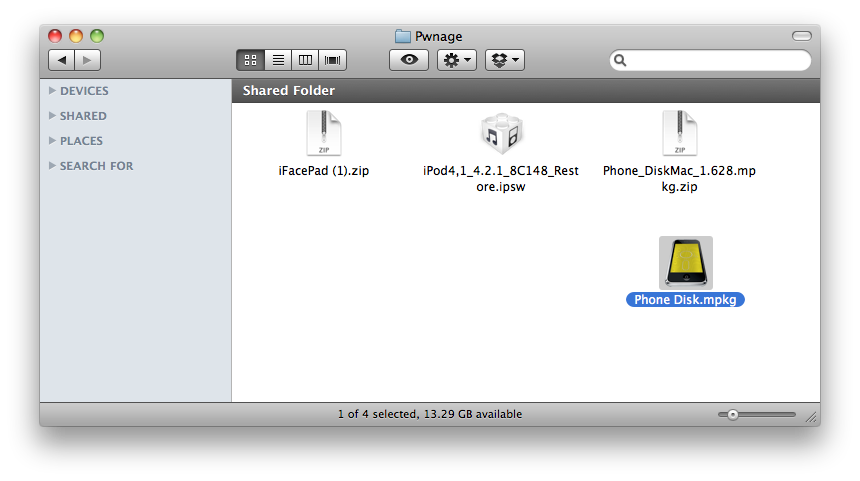Go back to previous folder
The height and width of the screenshot is (481, 860).
click(62, 60)
